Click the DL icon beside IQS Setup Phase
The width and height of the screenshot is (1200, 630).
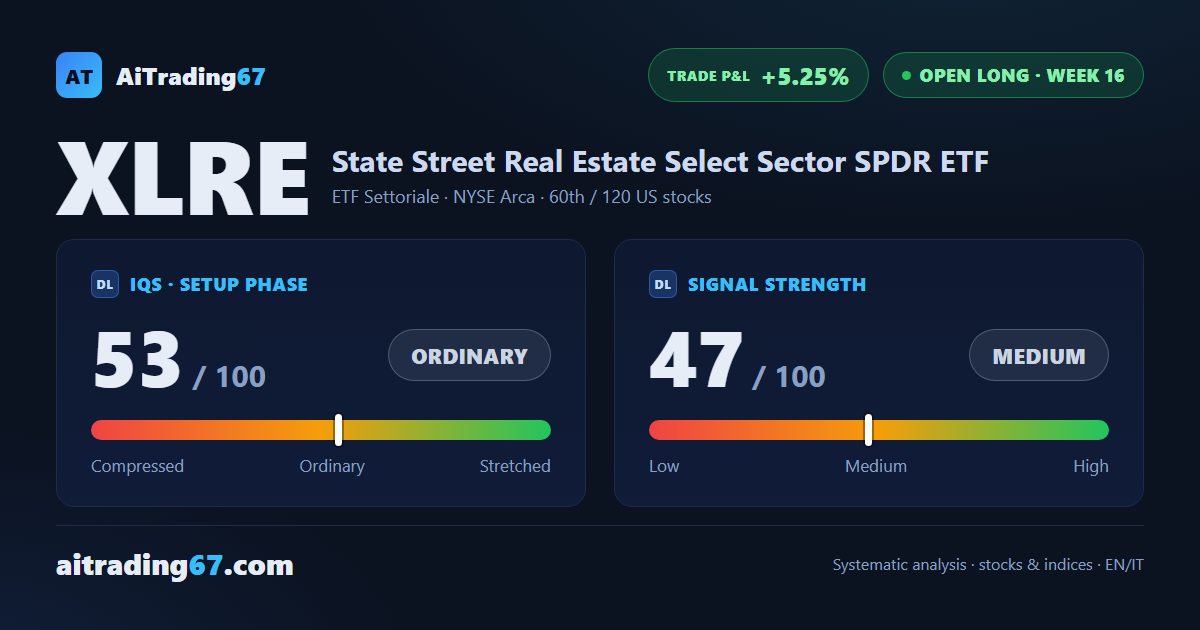[105, 284]
